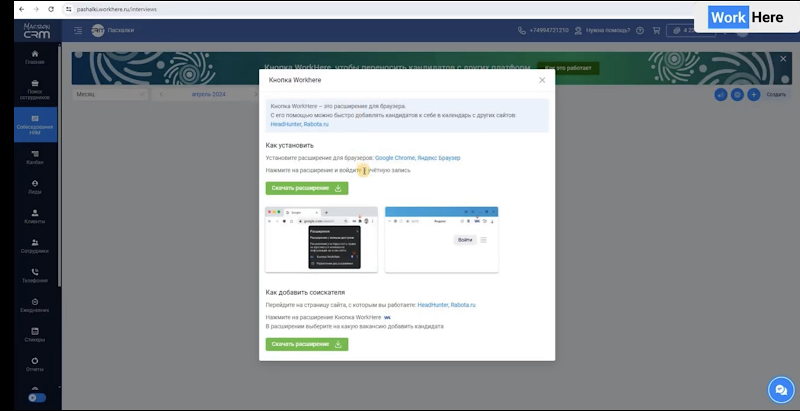Viewport: 800px width, 411px height.
Task: Open the Яндекс Браузер extension link
Action: [439, 158]
